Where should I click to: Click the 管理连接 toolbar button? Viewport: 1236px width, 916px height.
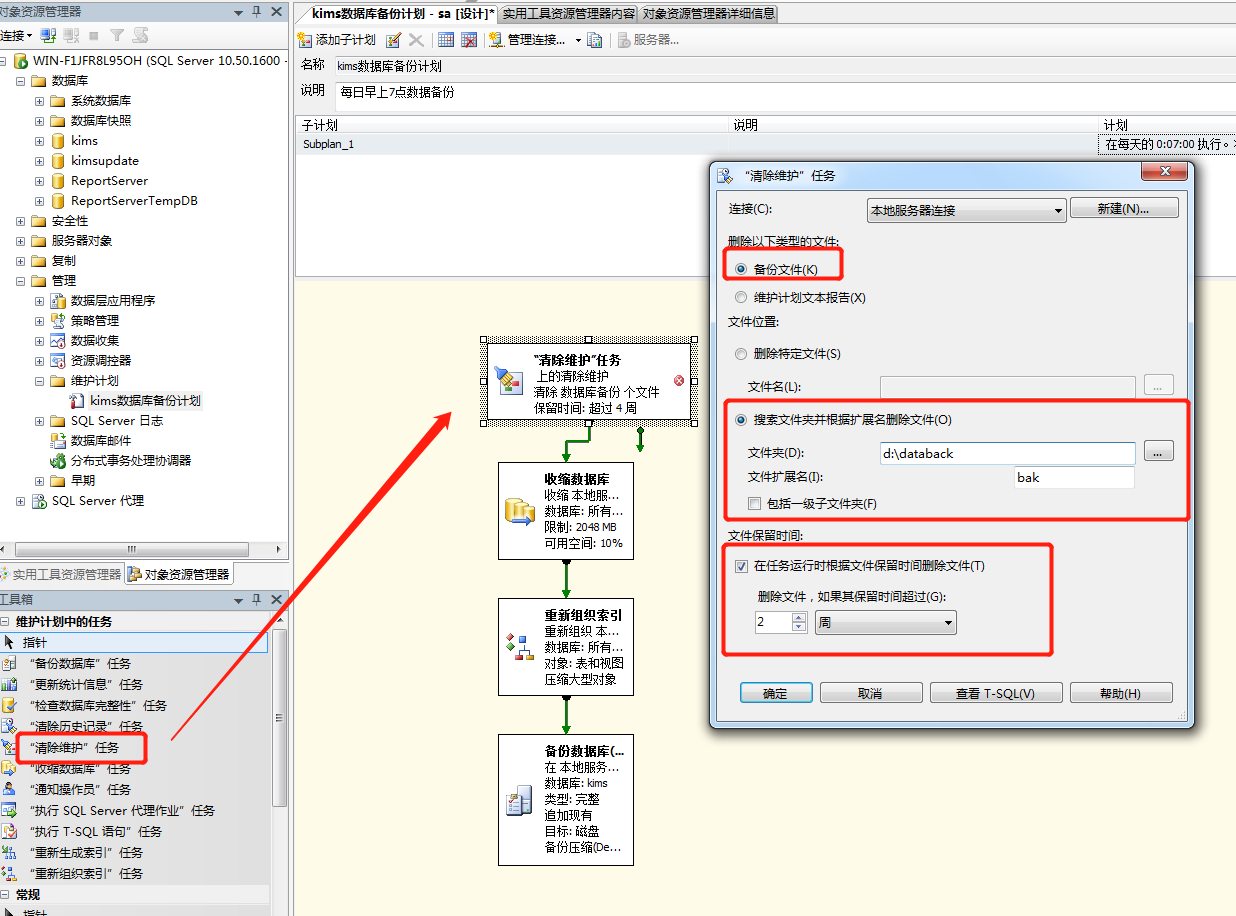coord(527,40)
